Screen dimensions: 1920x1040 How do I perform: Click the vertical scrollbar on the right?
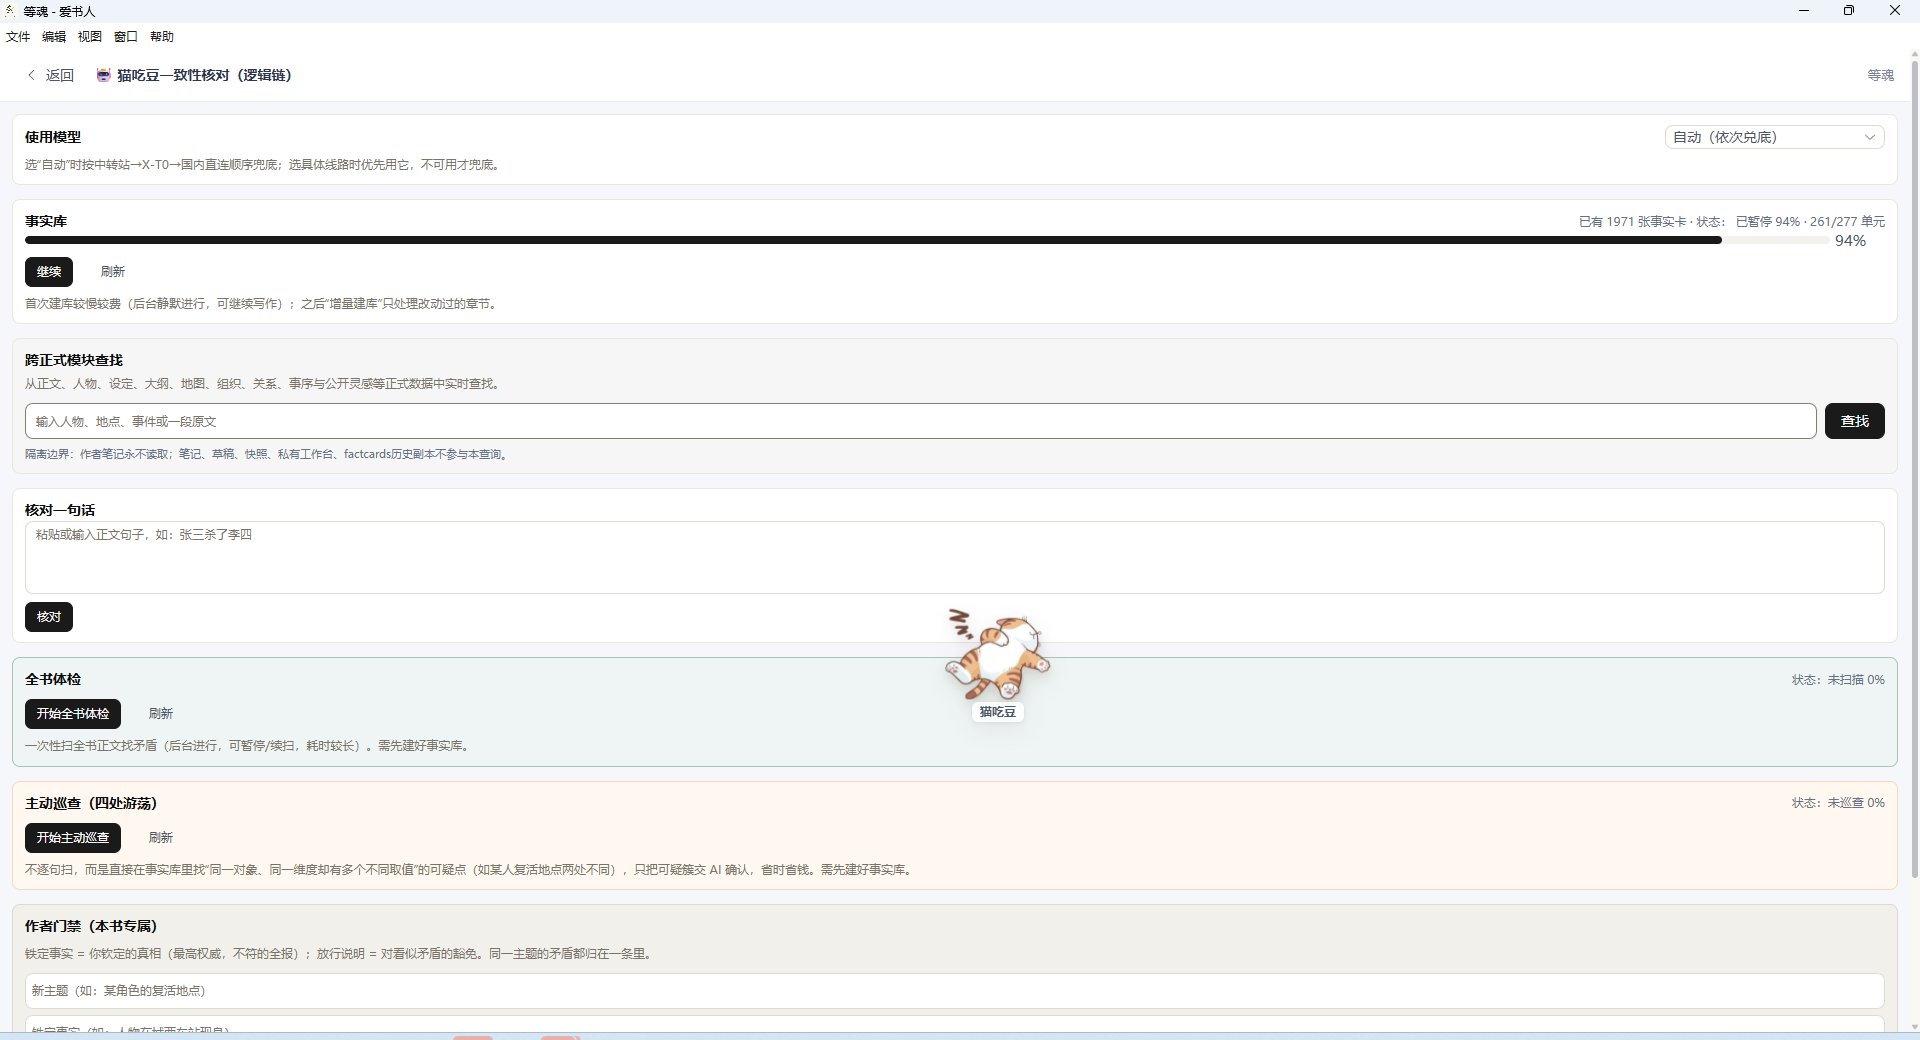(1914, 470)
